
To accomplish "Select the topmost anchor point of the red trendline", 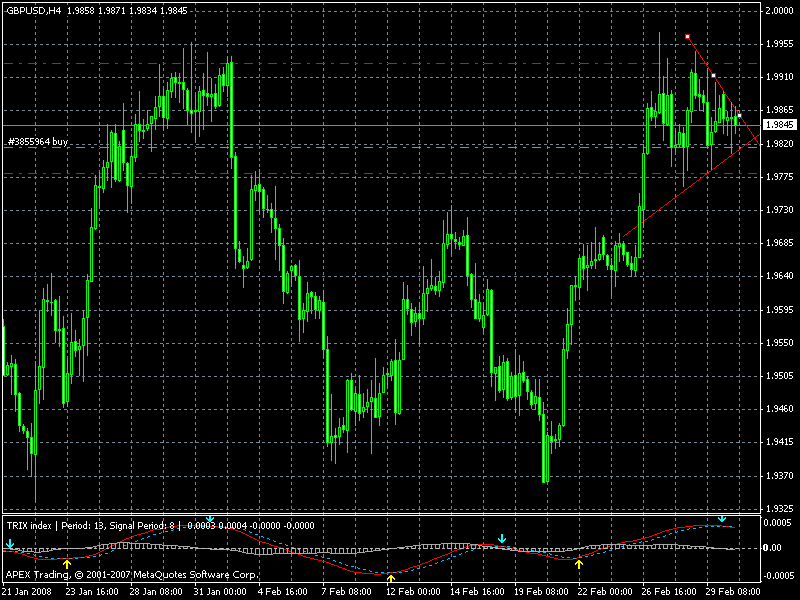I will [x=688, y=37].
